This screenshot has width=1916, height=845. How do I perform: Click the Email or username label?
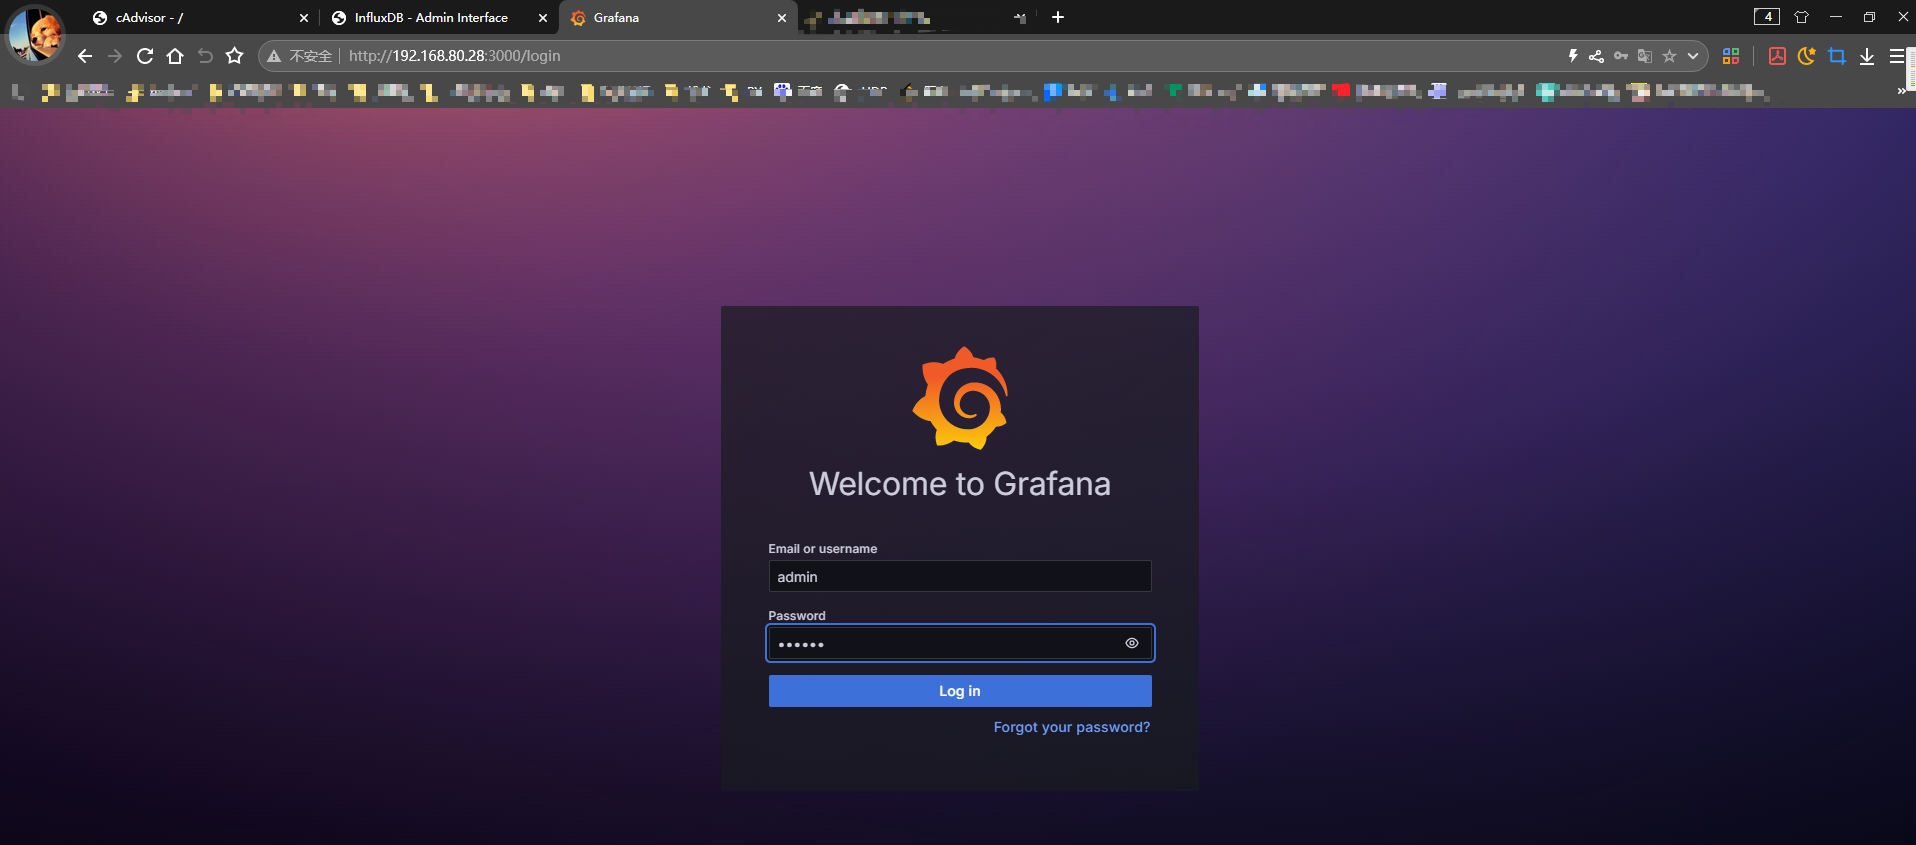coord(822,549)
